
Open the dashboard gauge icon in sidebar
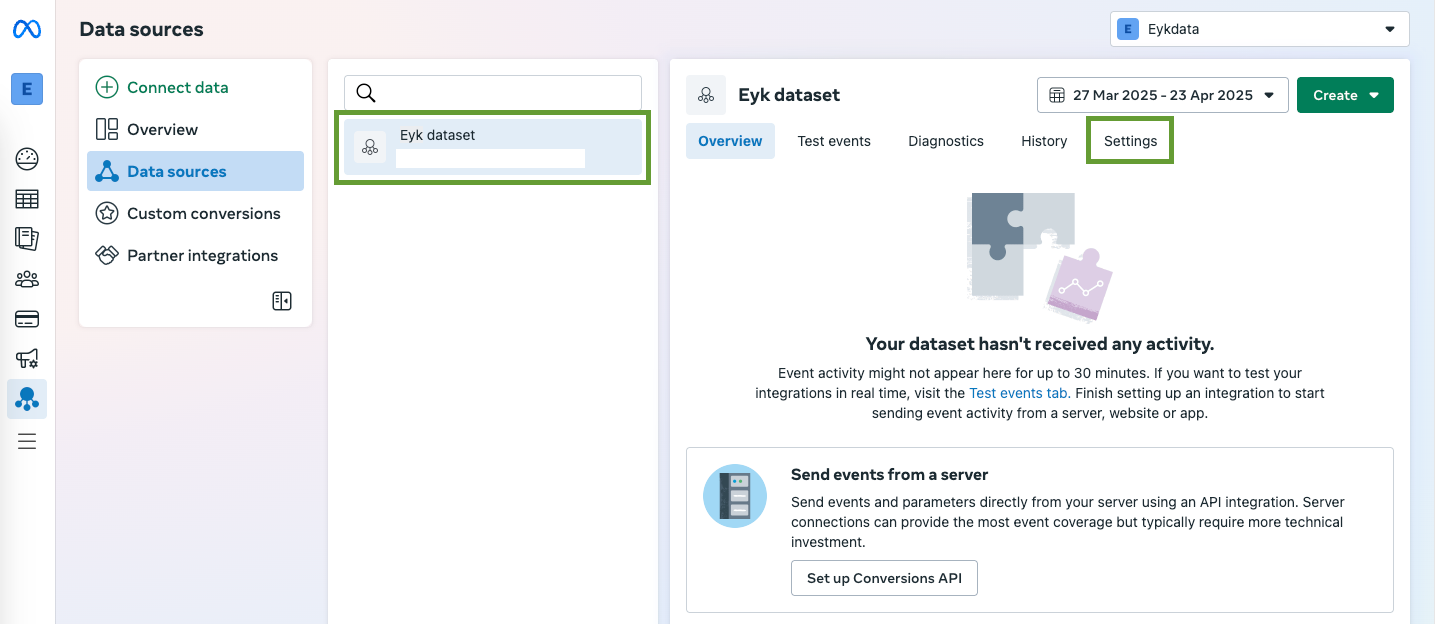pyautogui.click(x=27, y=159)
